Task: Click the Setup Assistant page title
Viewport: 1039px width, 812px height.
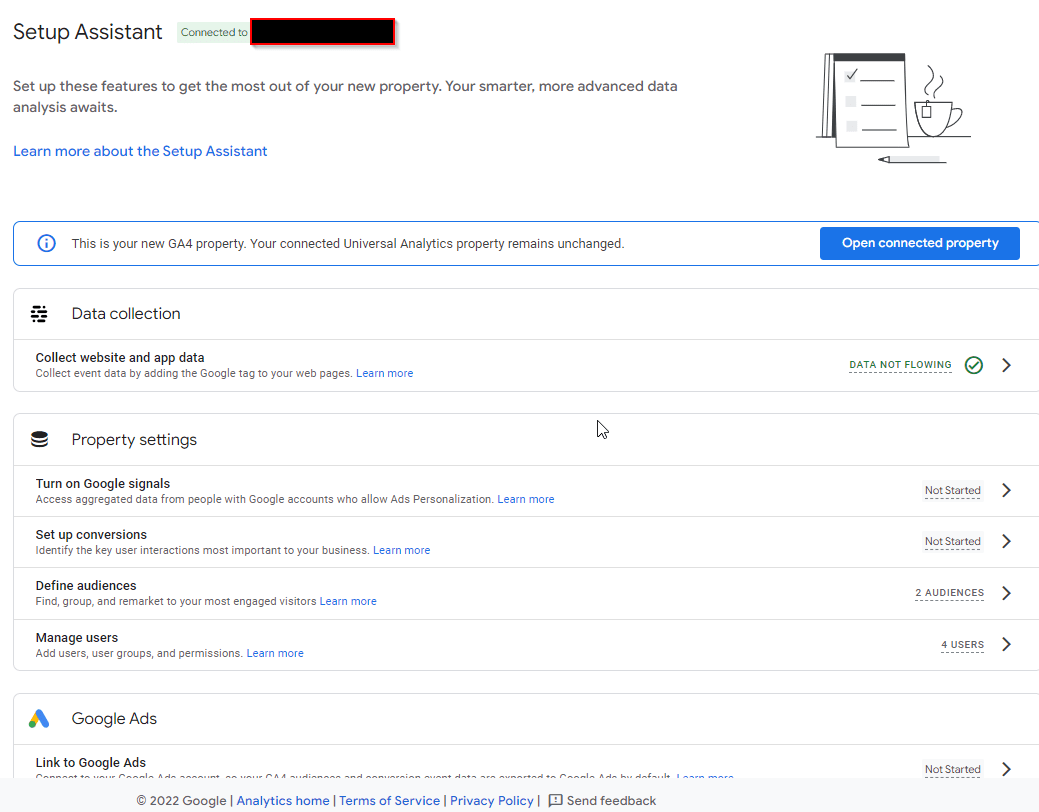Action: click(x=87, y=32)
